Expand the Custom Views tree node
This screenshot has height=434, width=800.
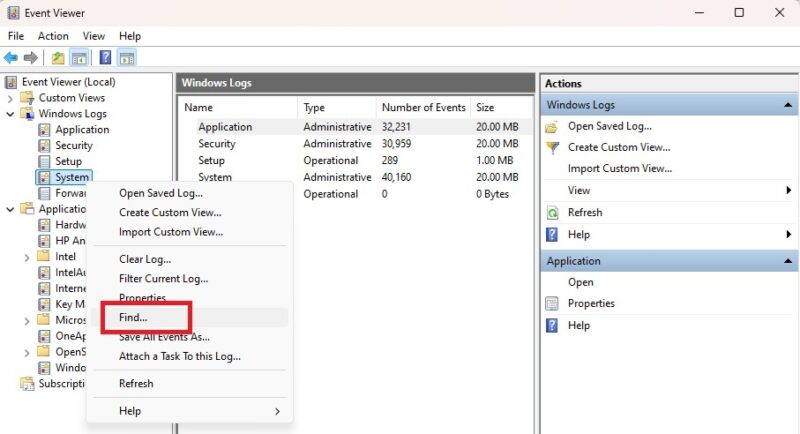10,98
